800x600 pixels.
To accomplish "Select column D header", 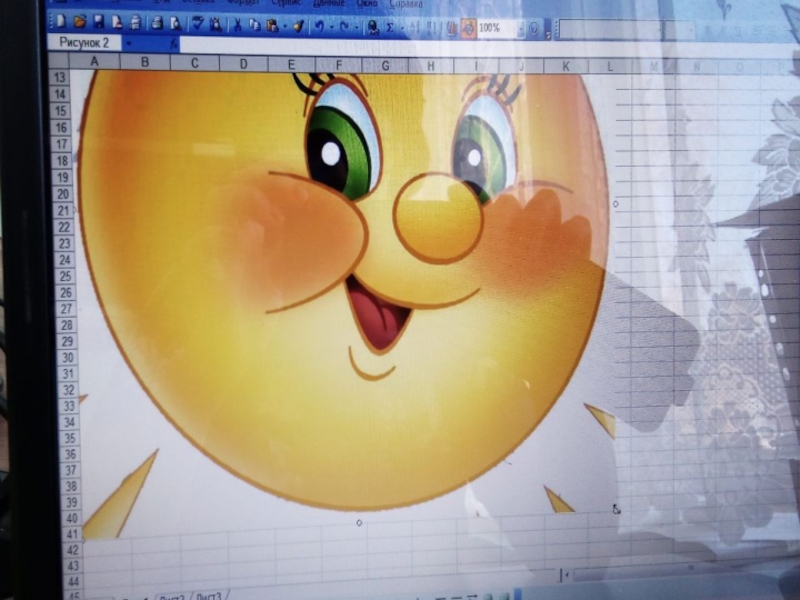I will [x=243, y=64].
